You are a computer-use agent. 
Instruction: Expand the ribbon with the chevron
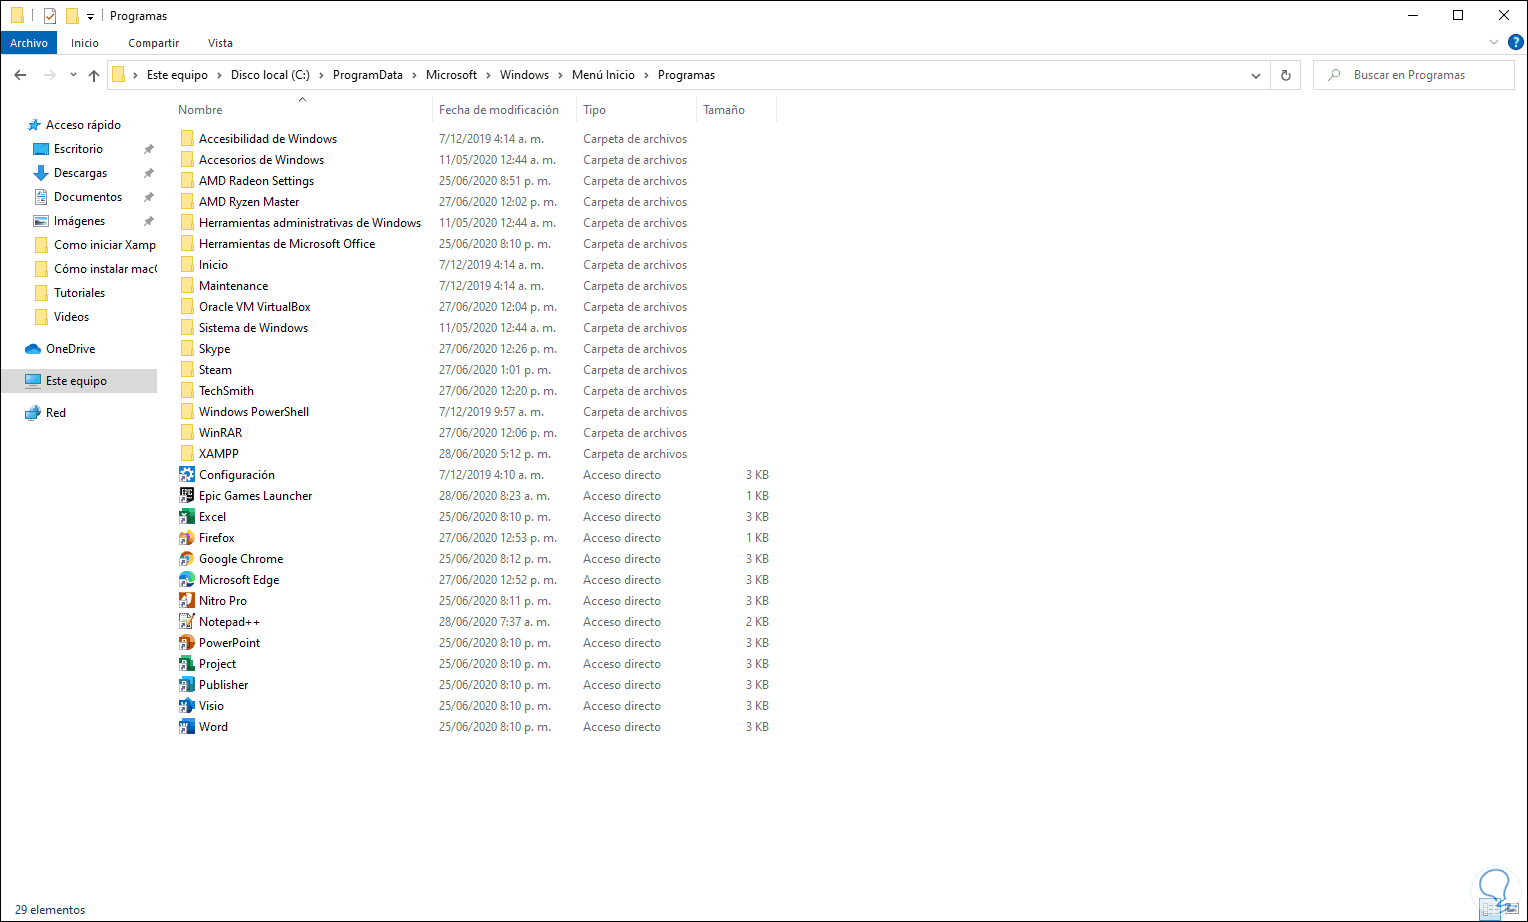1494,43
